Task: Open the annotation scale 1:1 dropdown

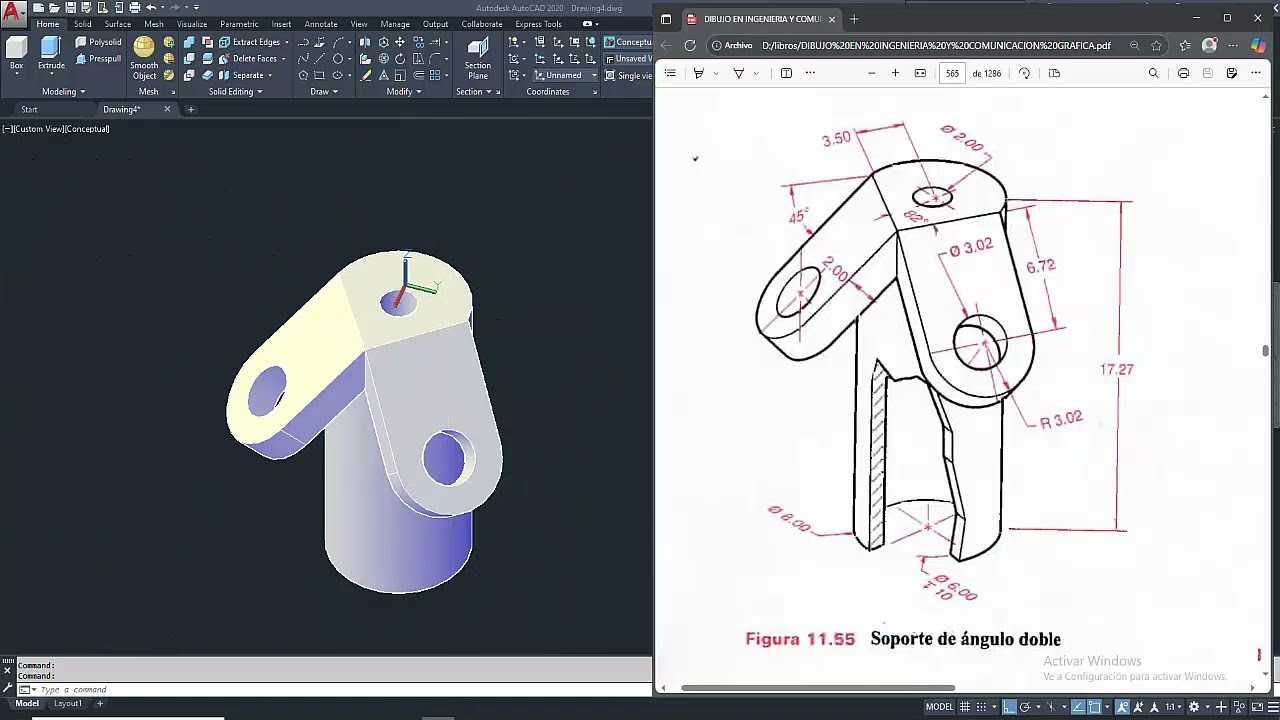Action: pos(1172,707)
